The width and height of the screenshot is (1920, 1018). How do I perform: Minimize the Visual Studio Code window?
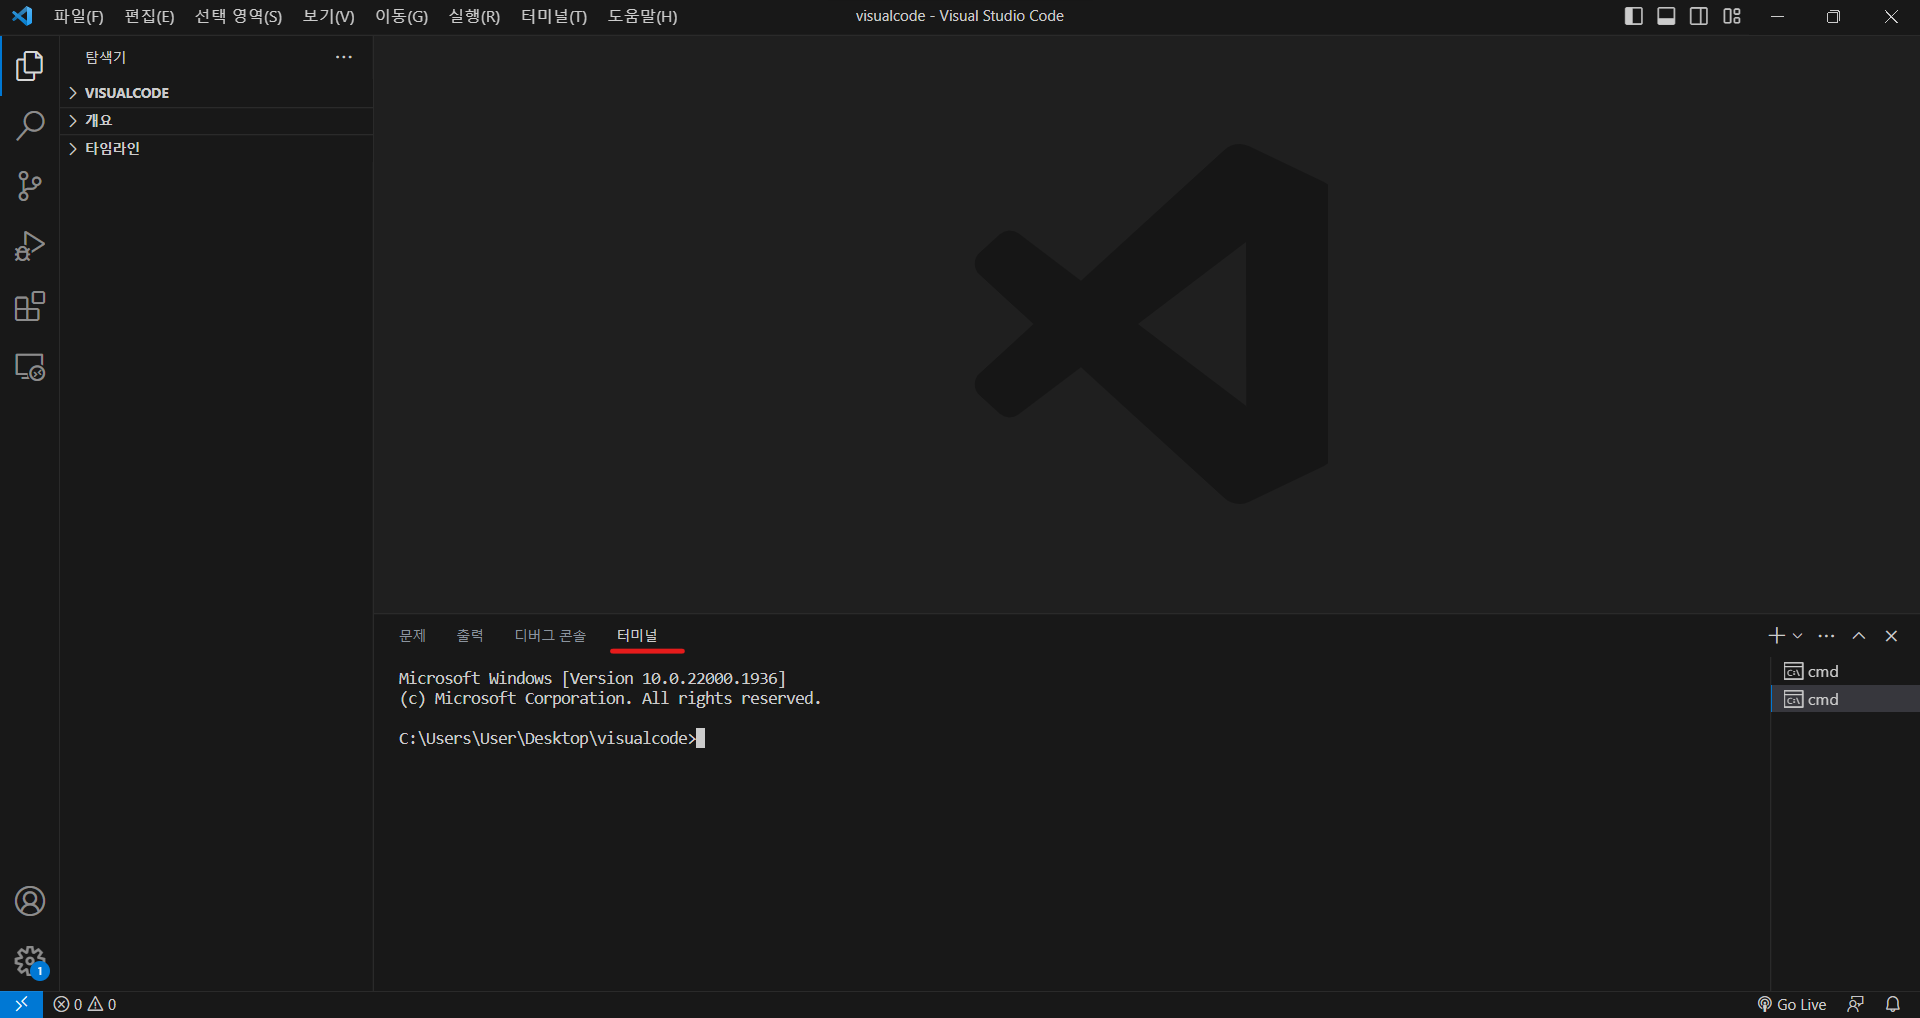point(1777,16)
